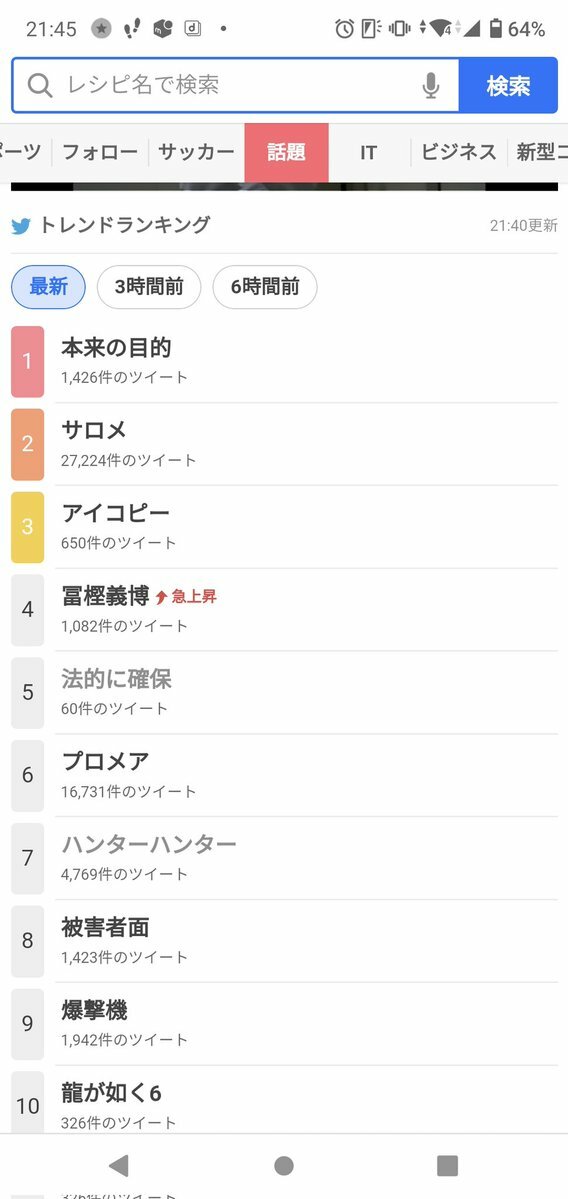Tap the Android home circle button
This screenshot has width=568, height=1199.
coord(284,1165)
